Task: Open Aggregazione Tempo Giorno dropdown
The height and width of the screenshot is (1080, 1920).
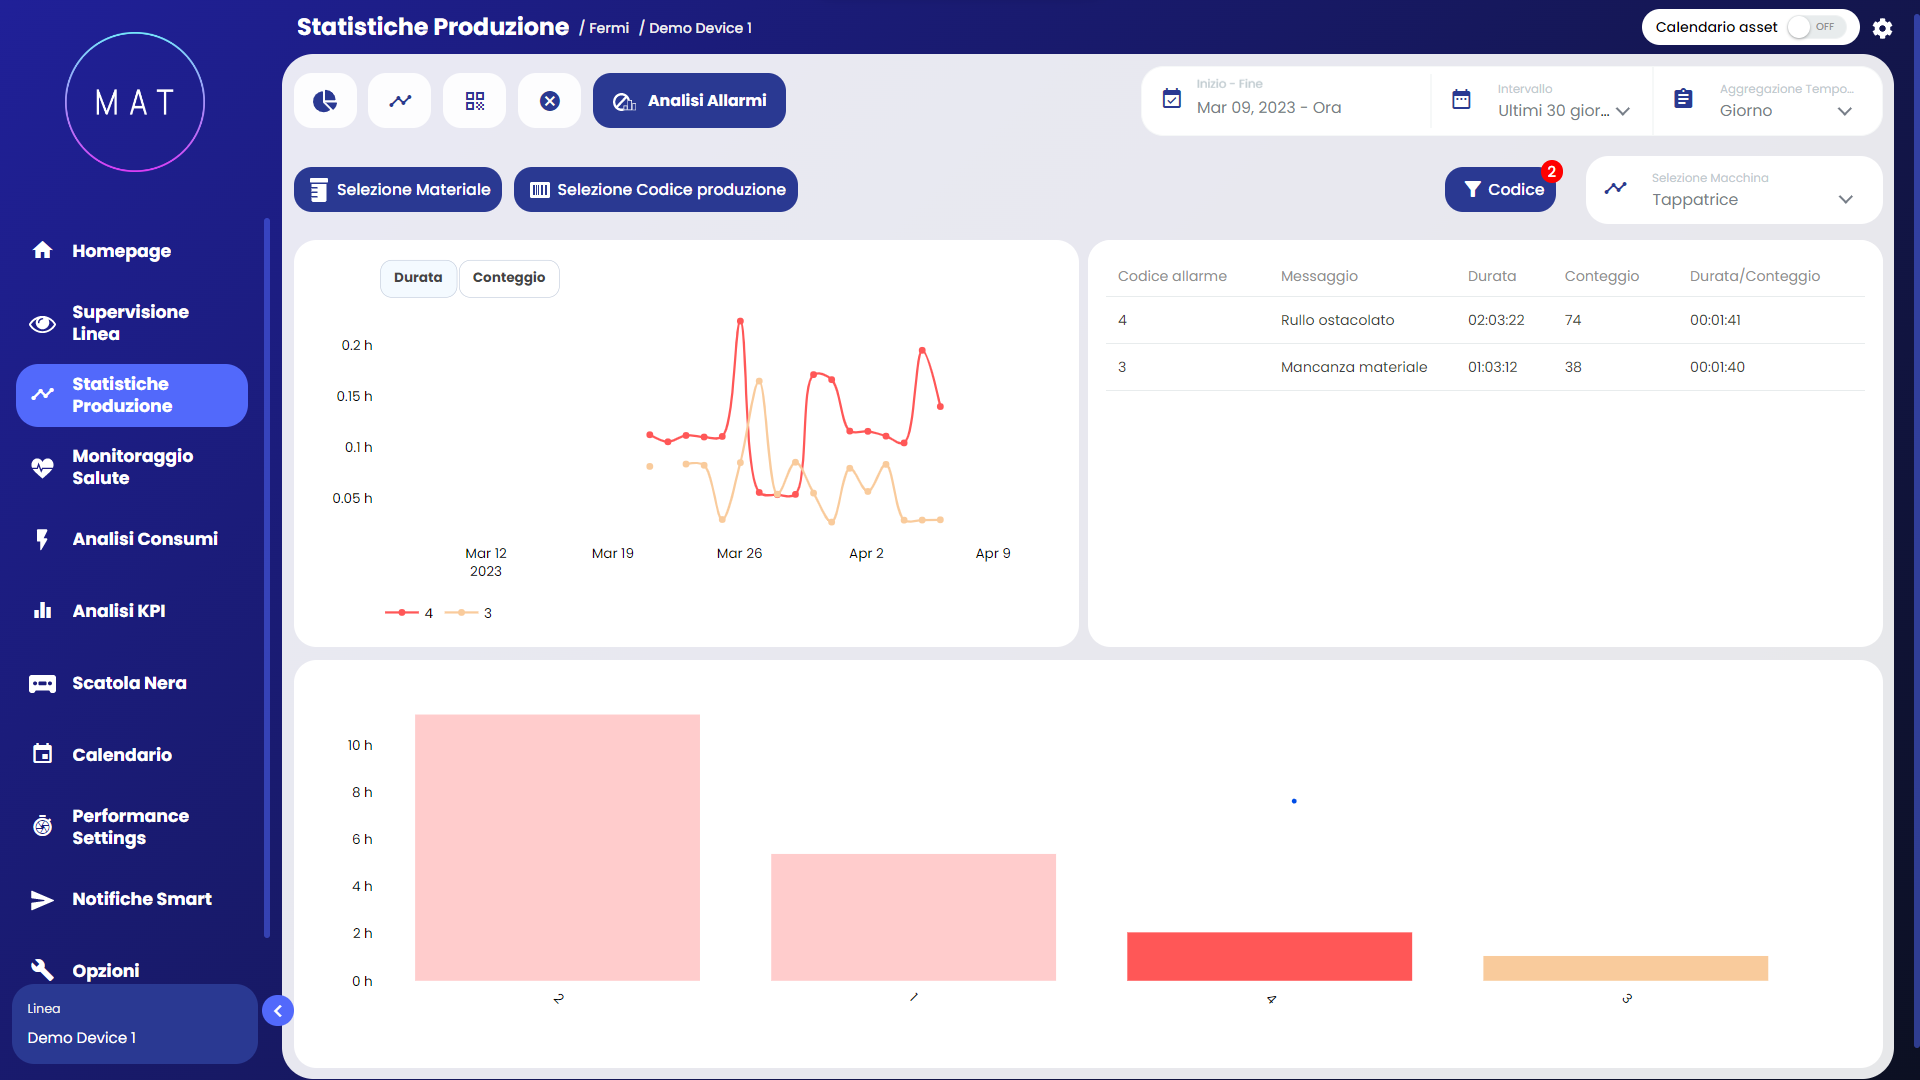Action: point(1785,110)
